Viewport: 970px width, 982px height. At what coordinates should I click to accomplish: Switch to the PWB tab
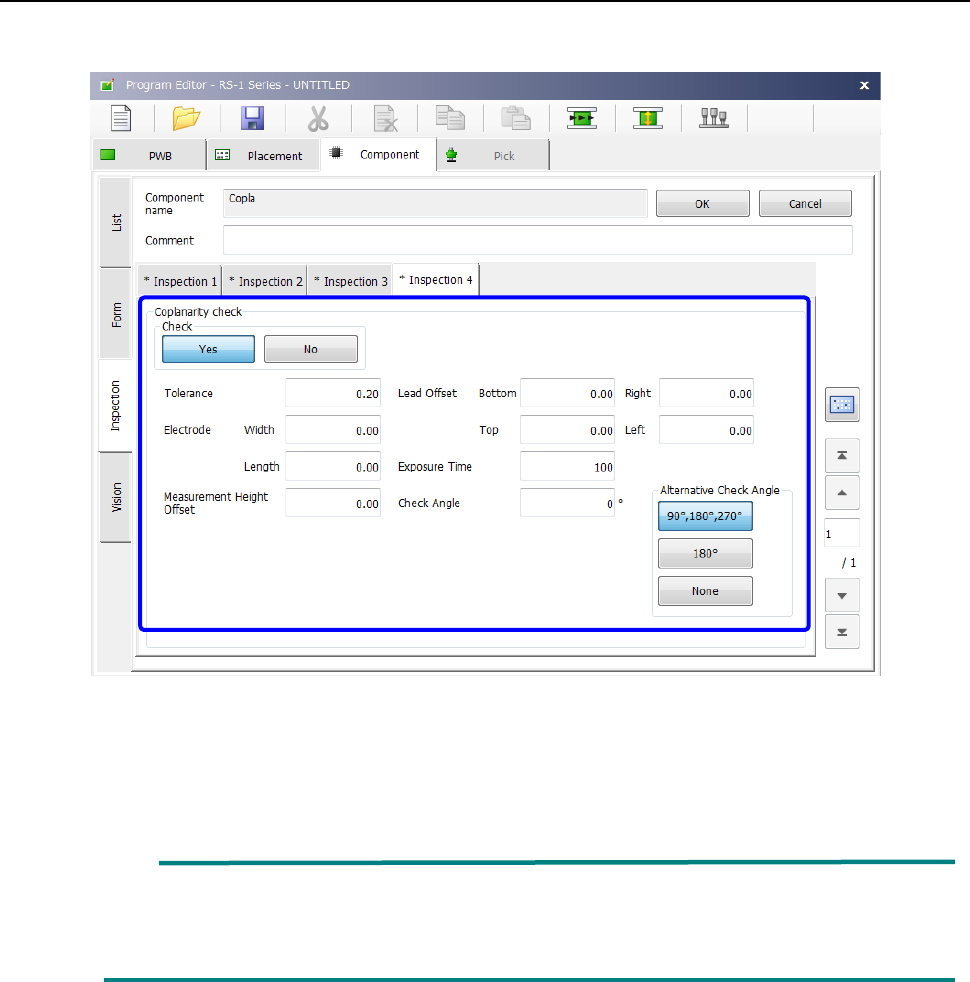pos(149,155)
